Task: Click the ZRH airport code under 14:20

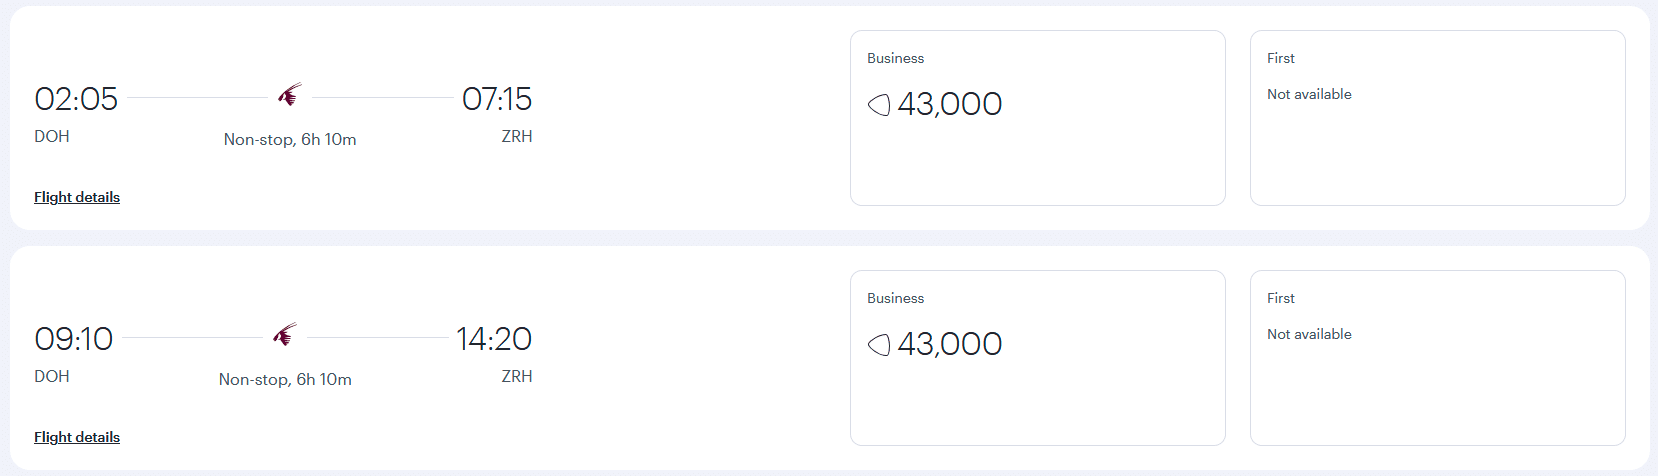Action: pyautogui.click(x=517, y=376)
